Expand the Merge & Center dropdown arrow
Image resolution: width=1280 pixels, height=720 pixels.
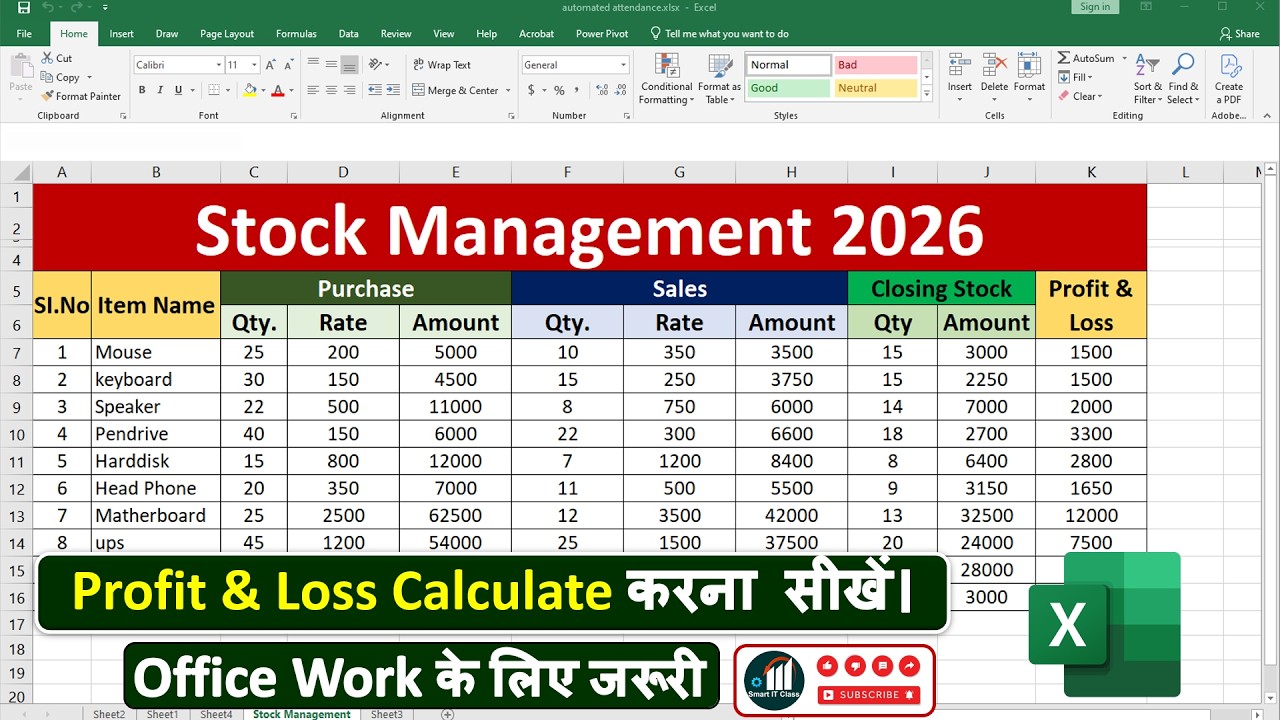click(x=508, y=90)
